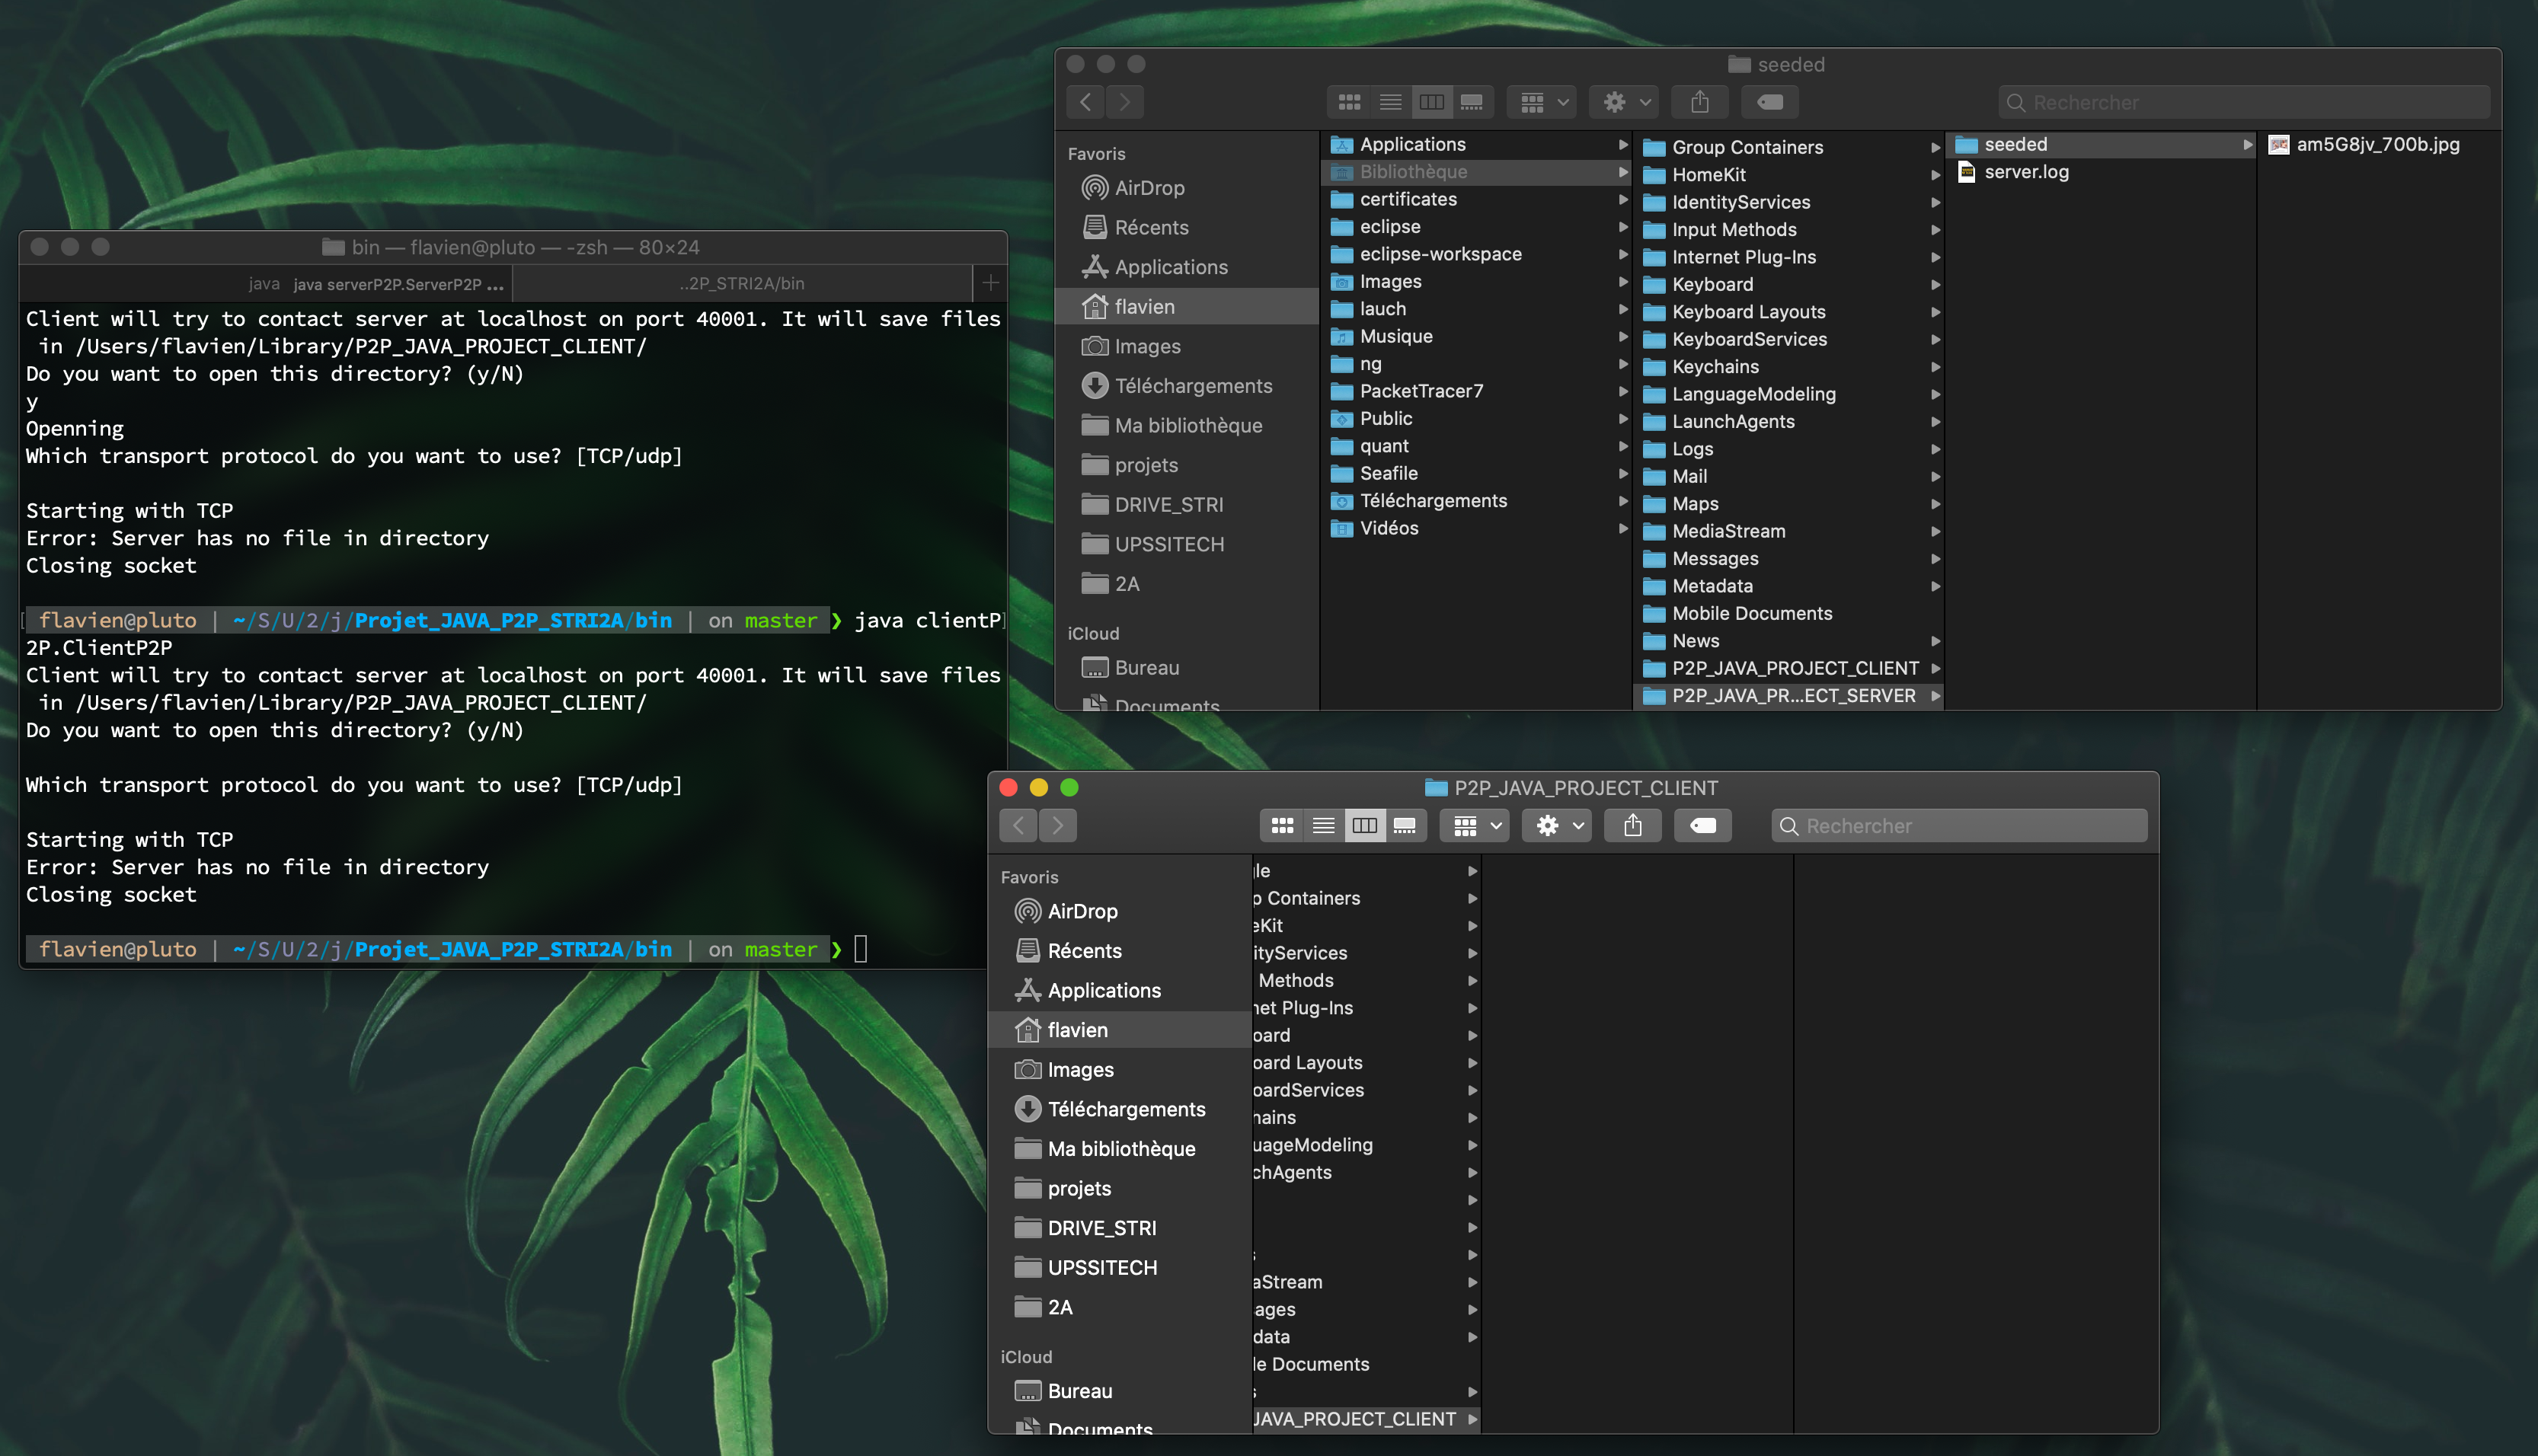Click the edit tags icon in P2P_JAVA_PROJECT_CLIENT window
The image size is (2538, 1456).
[1702, 825]
